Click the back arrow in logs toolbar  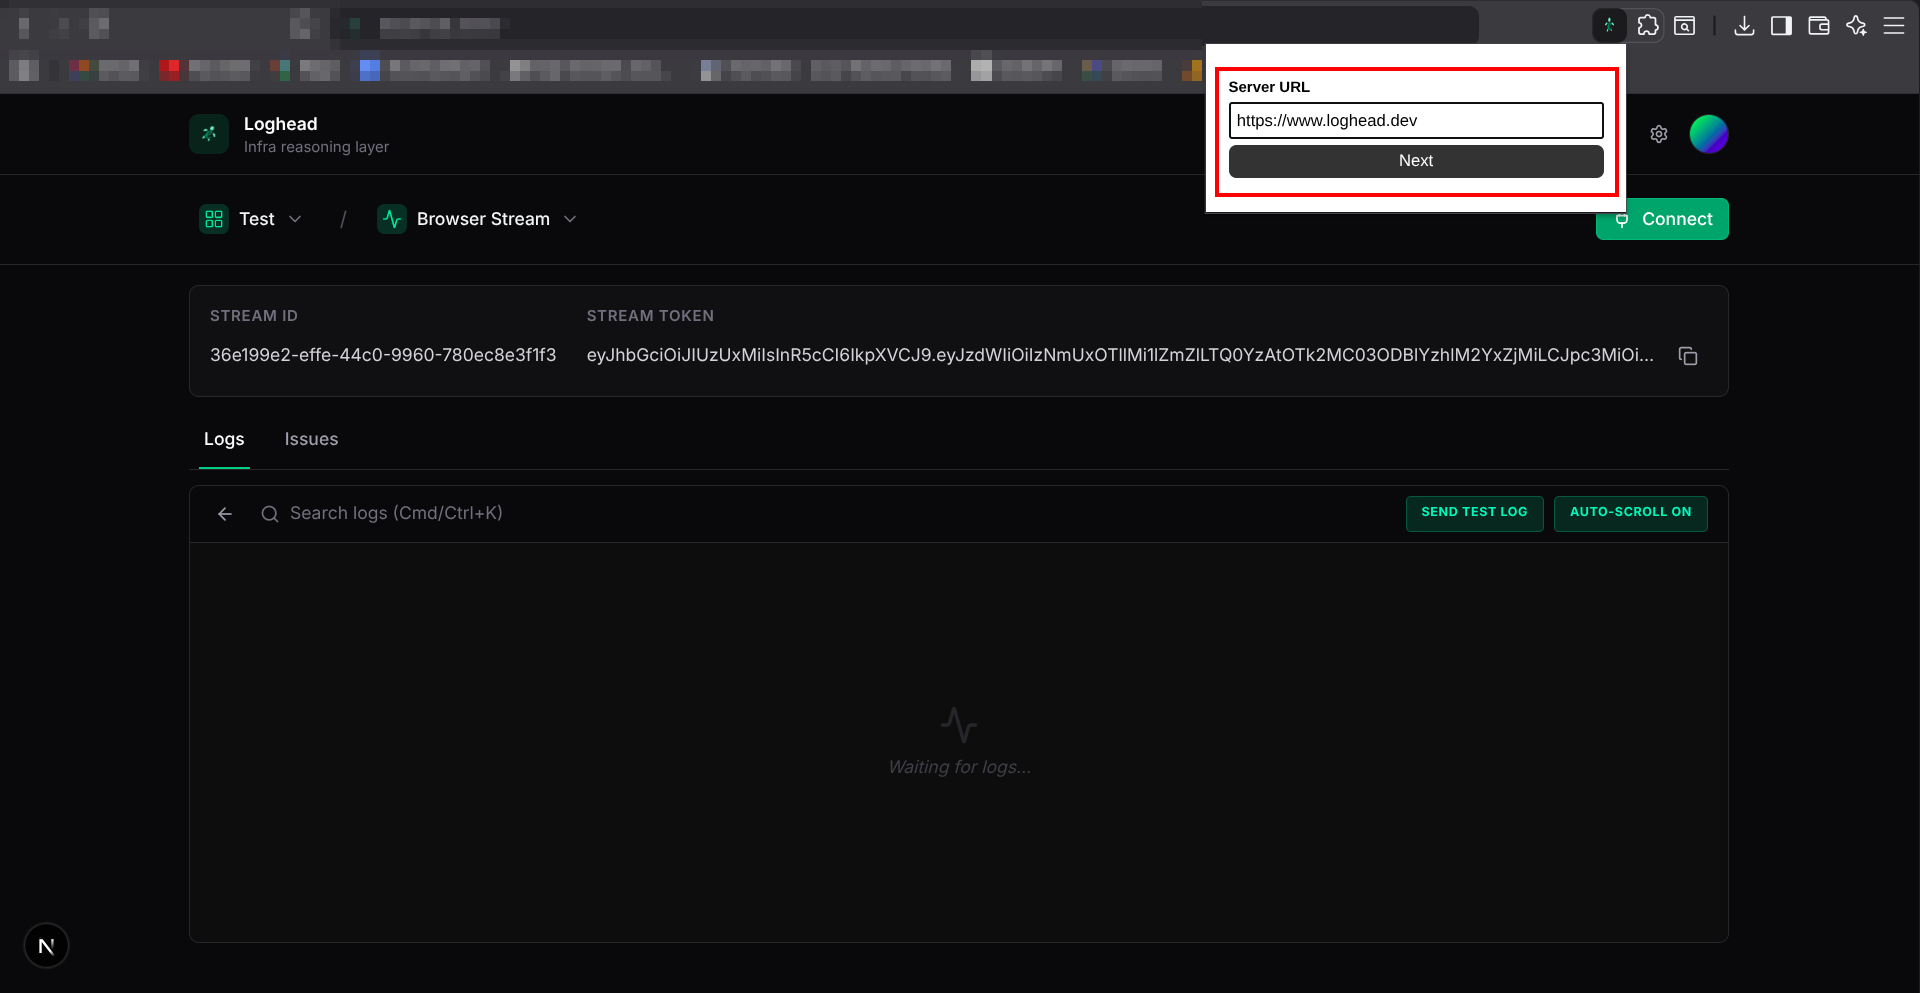click(x=225, y=514)
